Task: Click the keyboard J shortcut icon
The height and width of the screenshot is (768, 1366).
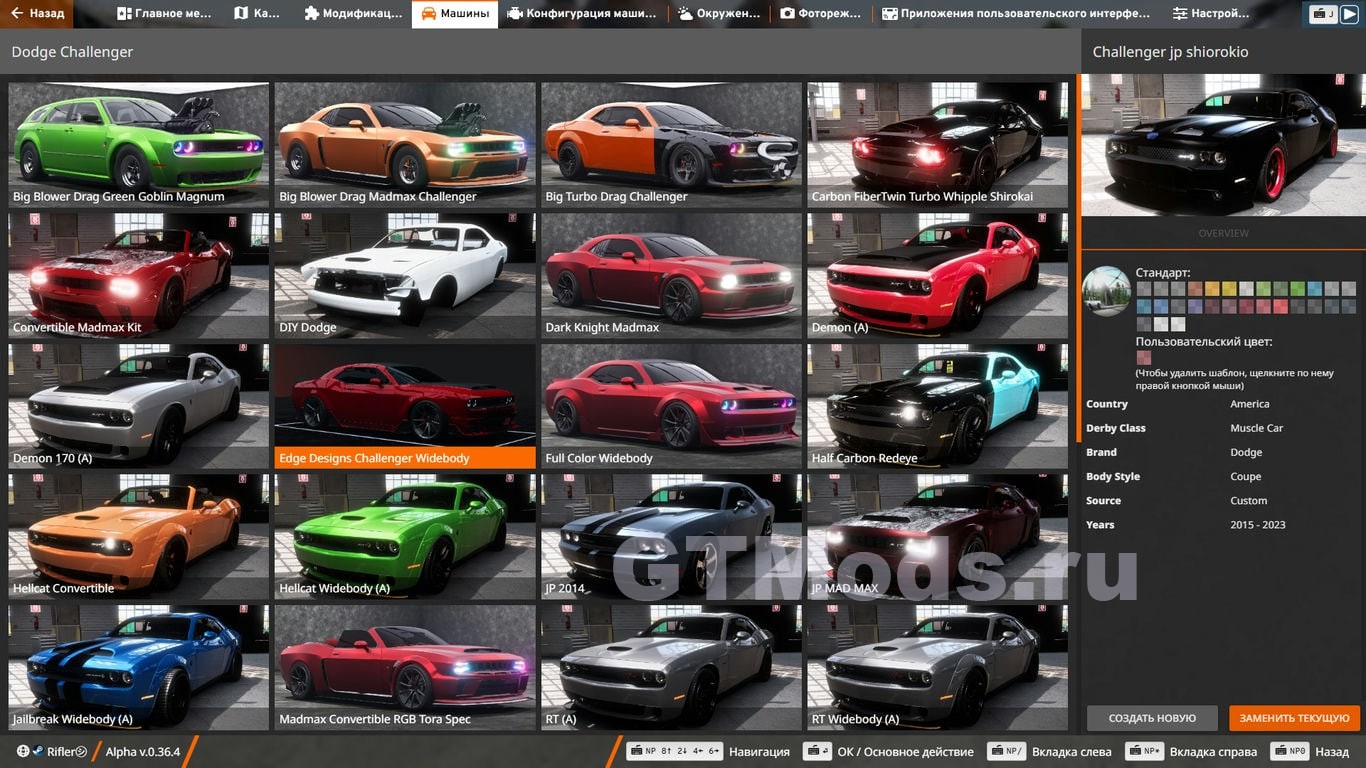Action: coord(1323,14)
